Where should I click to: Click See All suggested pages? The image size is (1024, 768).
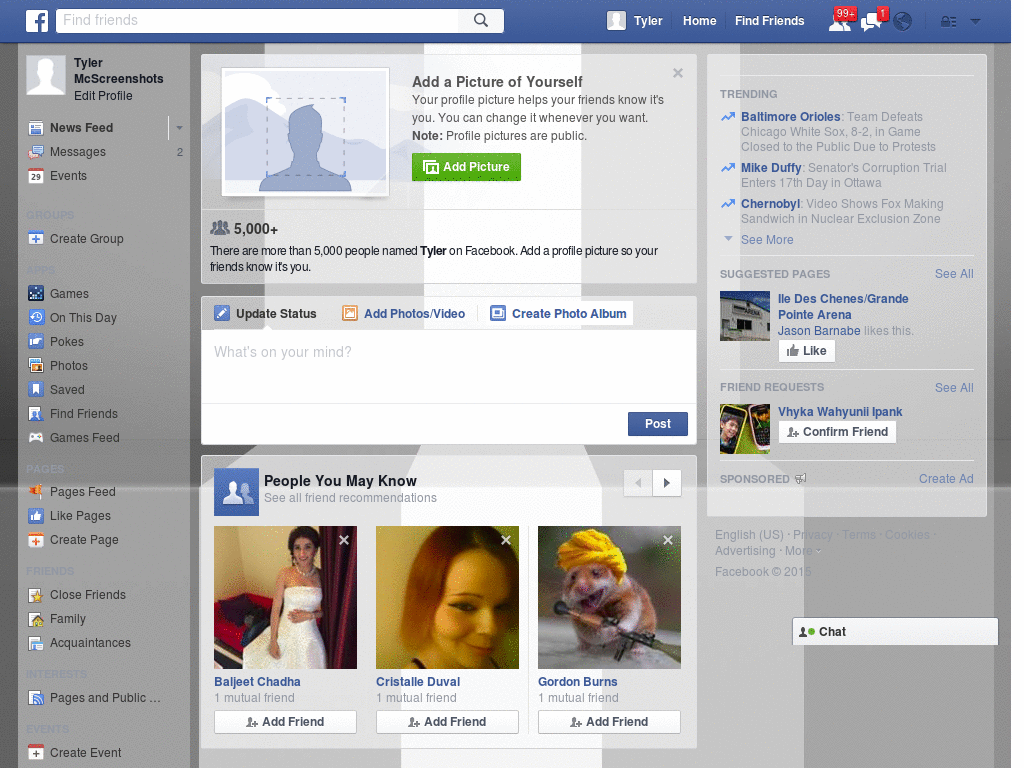pos(953,274)
